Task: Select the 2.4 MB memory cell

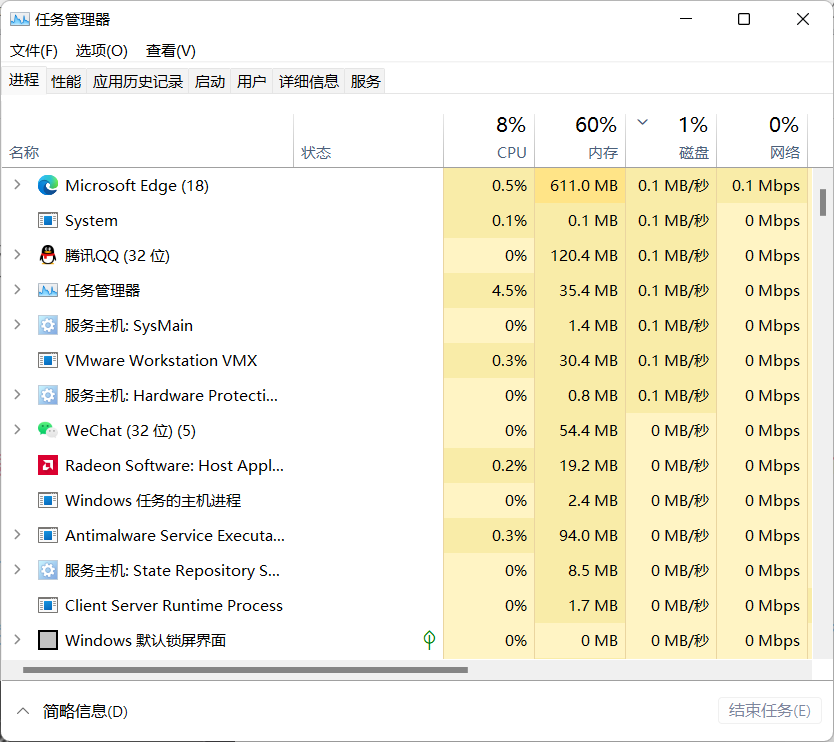Action: pos(580,501)
